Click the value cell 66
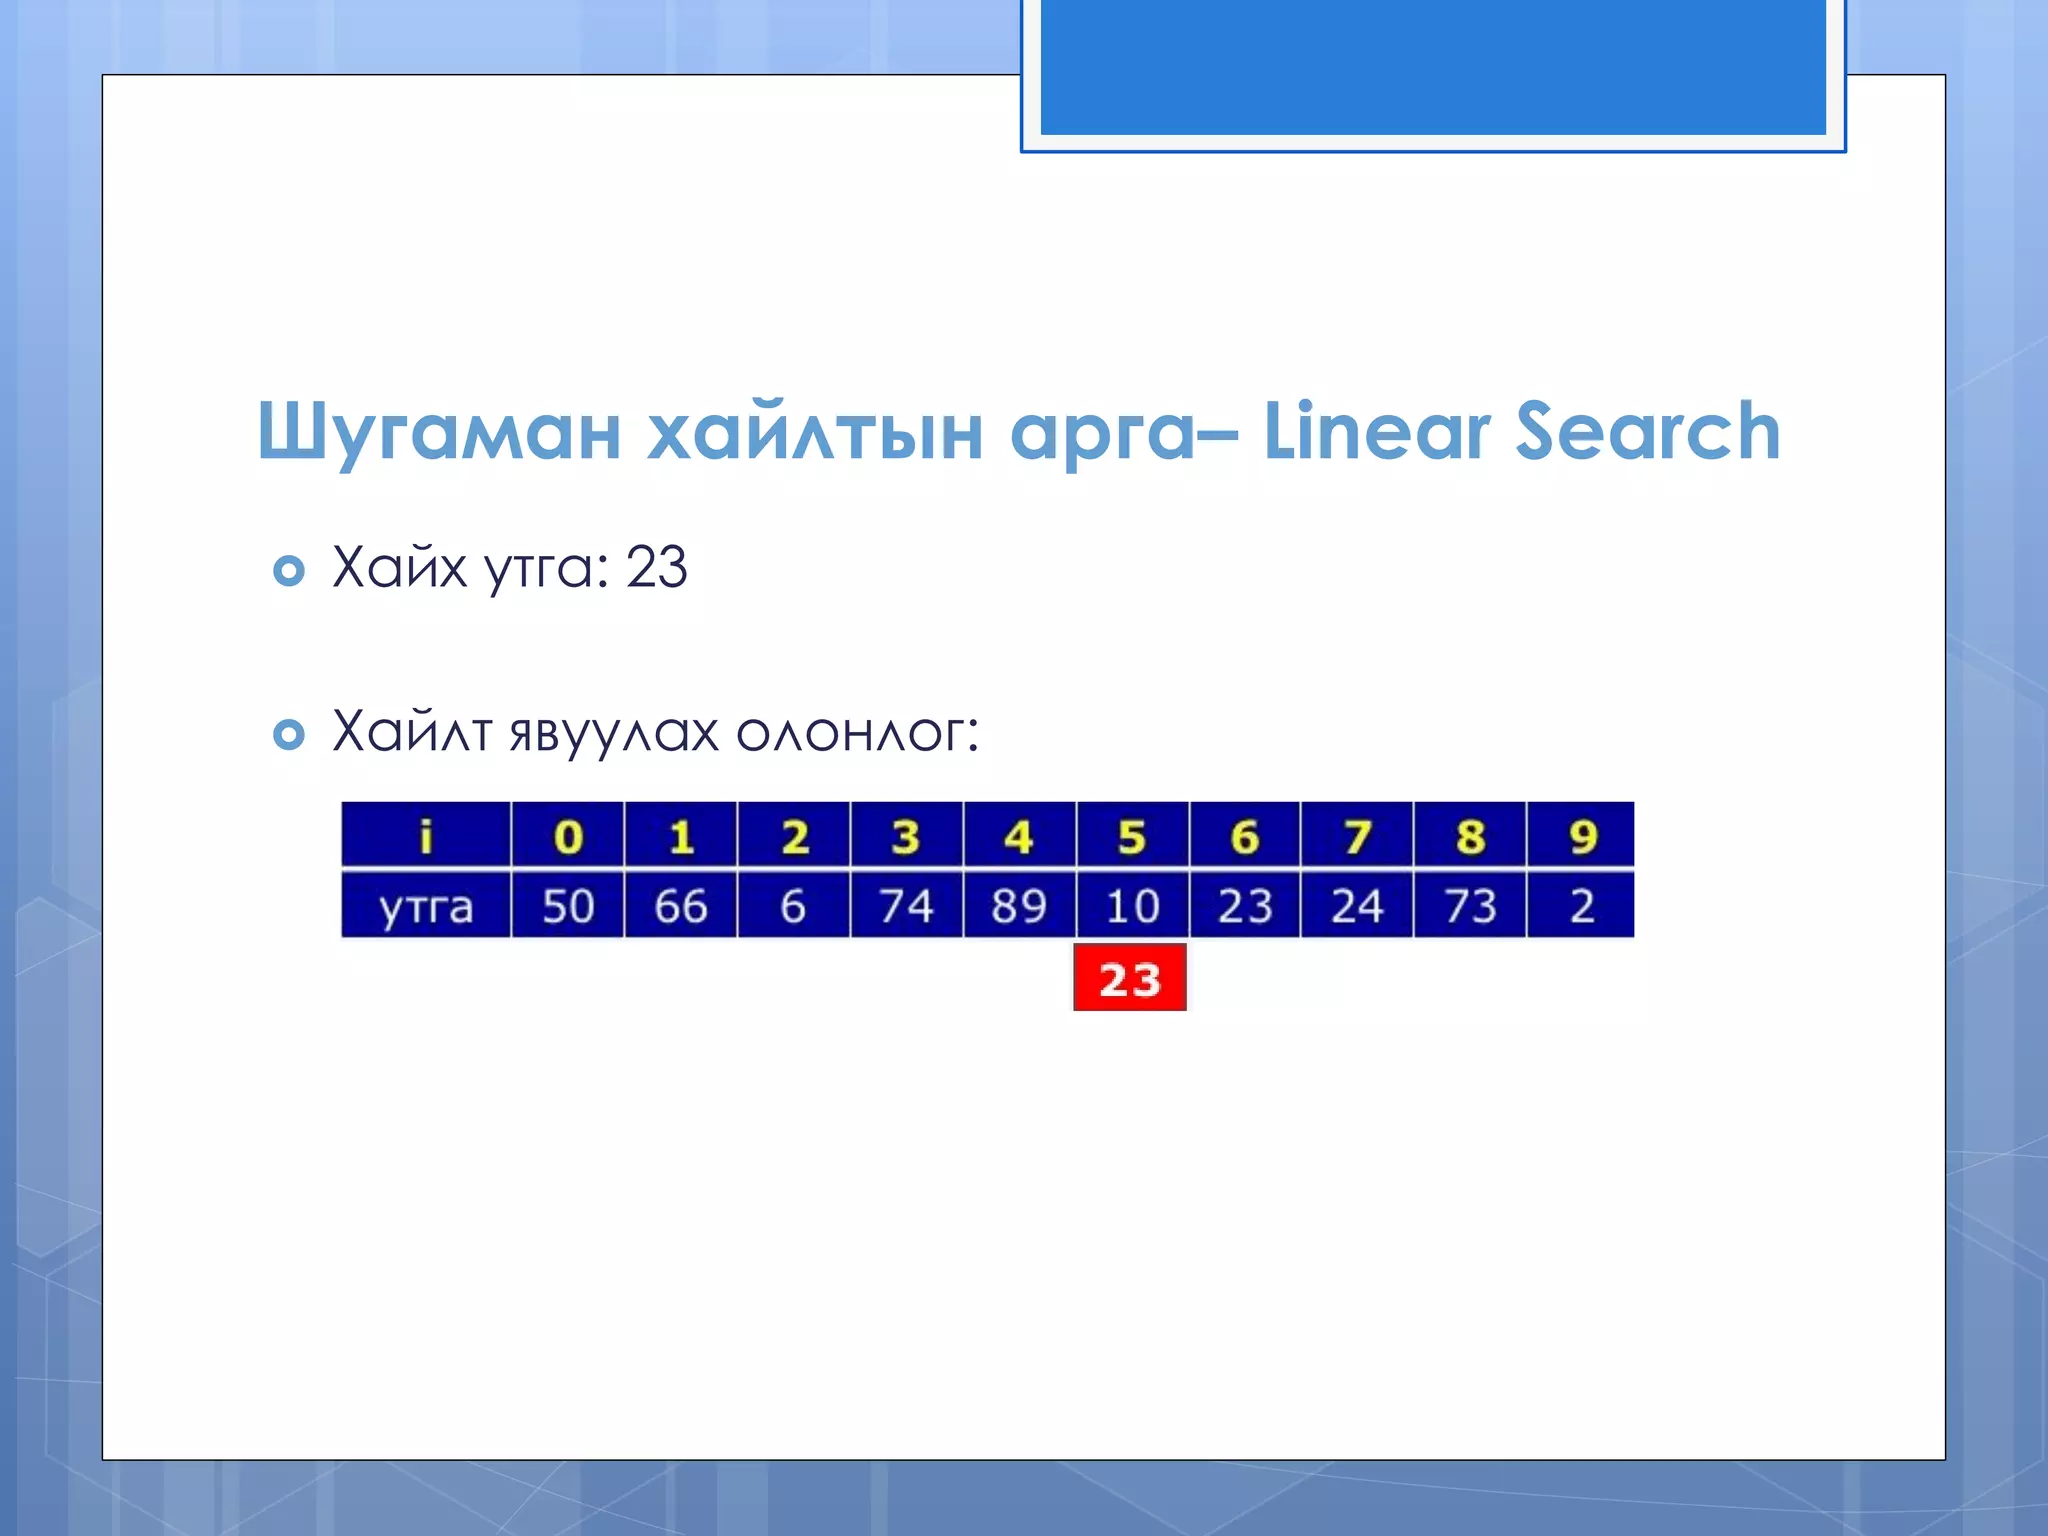The height and width of the screenshot is (1536, 2048). tap(681, 905)
